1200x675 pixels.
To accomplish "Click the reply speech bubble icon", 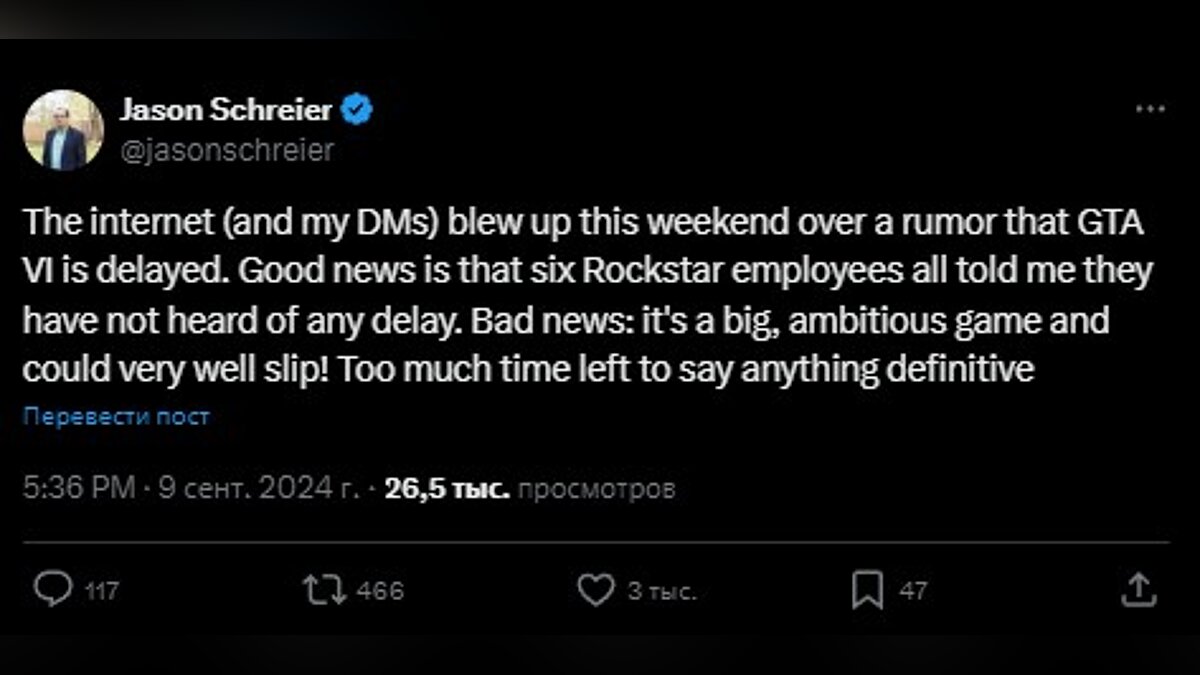I will [x=50, y=590].
